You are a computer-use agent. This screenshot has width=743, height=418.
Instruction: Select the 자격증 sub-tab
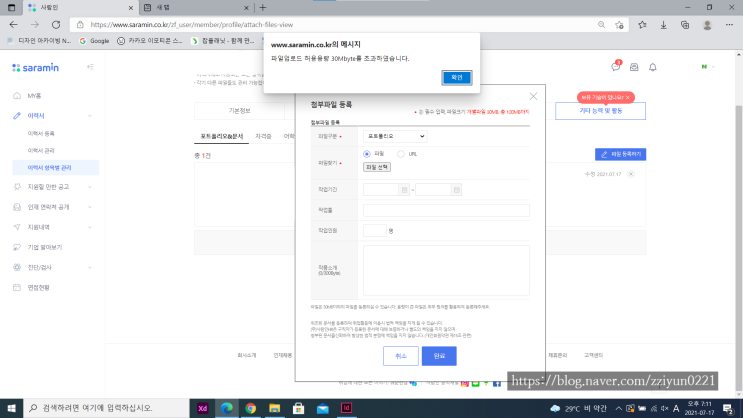pyautogui.click(x=263, y=136)
